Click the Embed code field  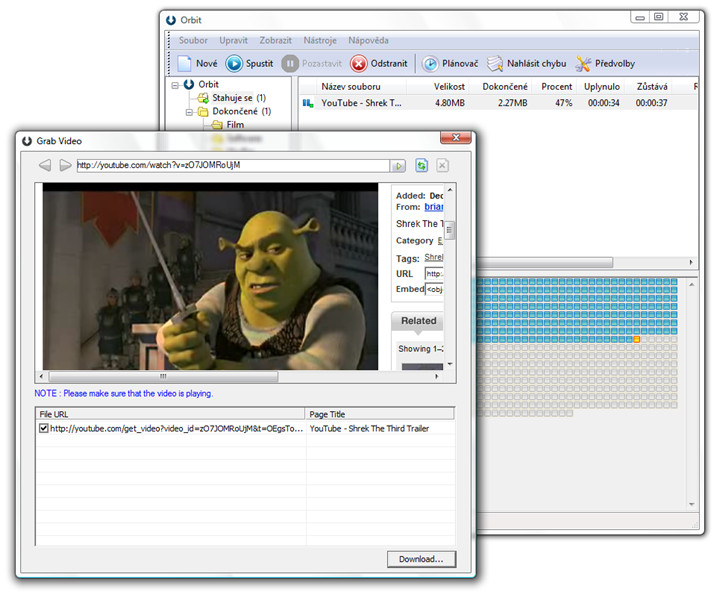tap(434, 289)
